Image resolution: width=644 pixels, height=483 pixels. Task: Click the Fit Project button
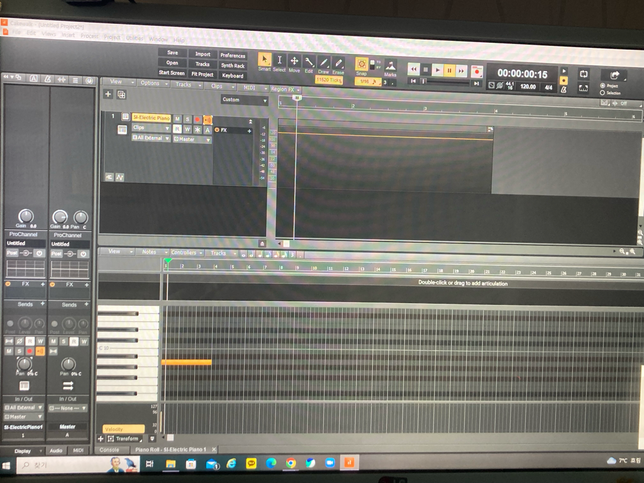coord(203,75)
